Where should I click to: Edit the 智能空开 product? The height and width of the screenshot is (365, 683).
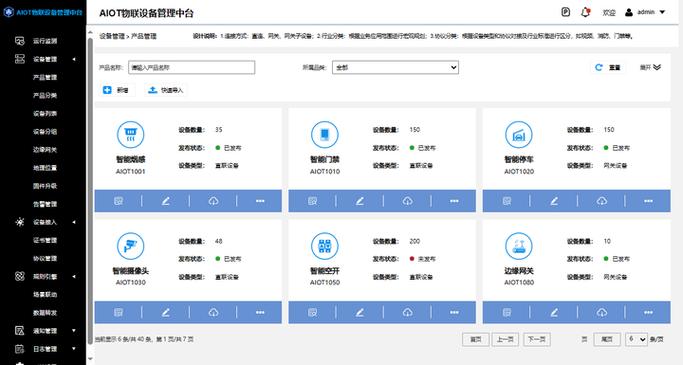point(360,312)
